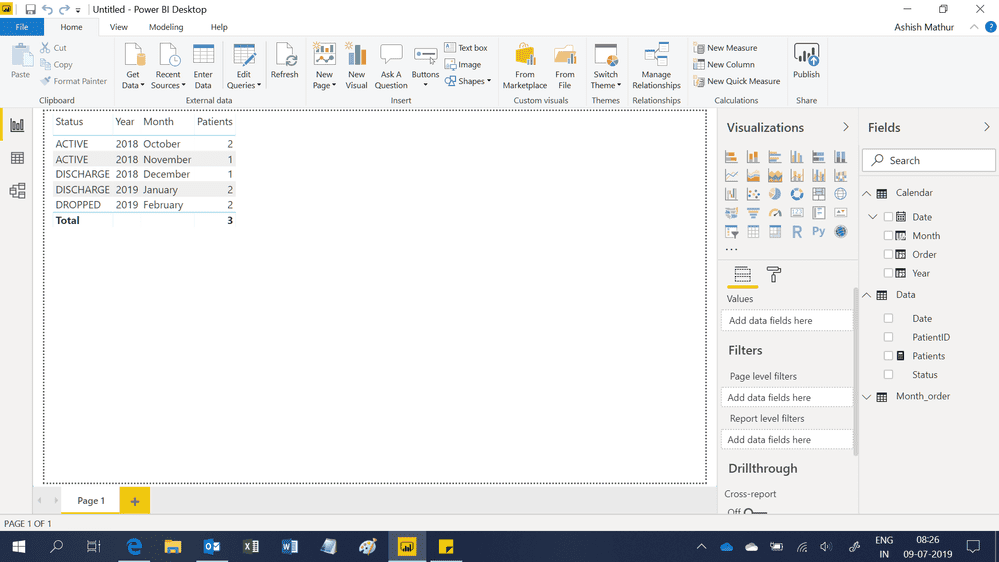Collapse the Date hierarchy under Calendar
The width and height of the screenshot is (999, 562).
(873, 217)
